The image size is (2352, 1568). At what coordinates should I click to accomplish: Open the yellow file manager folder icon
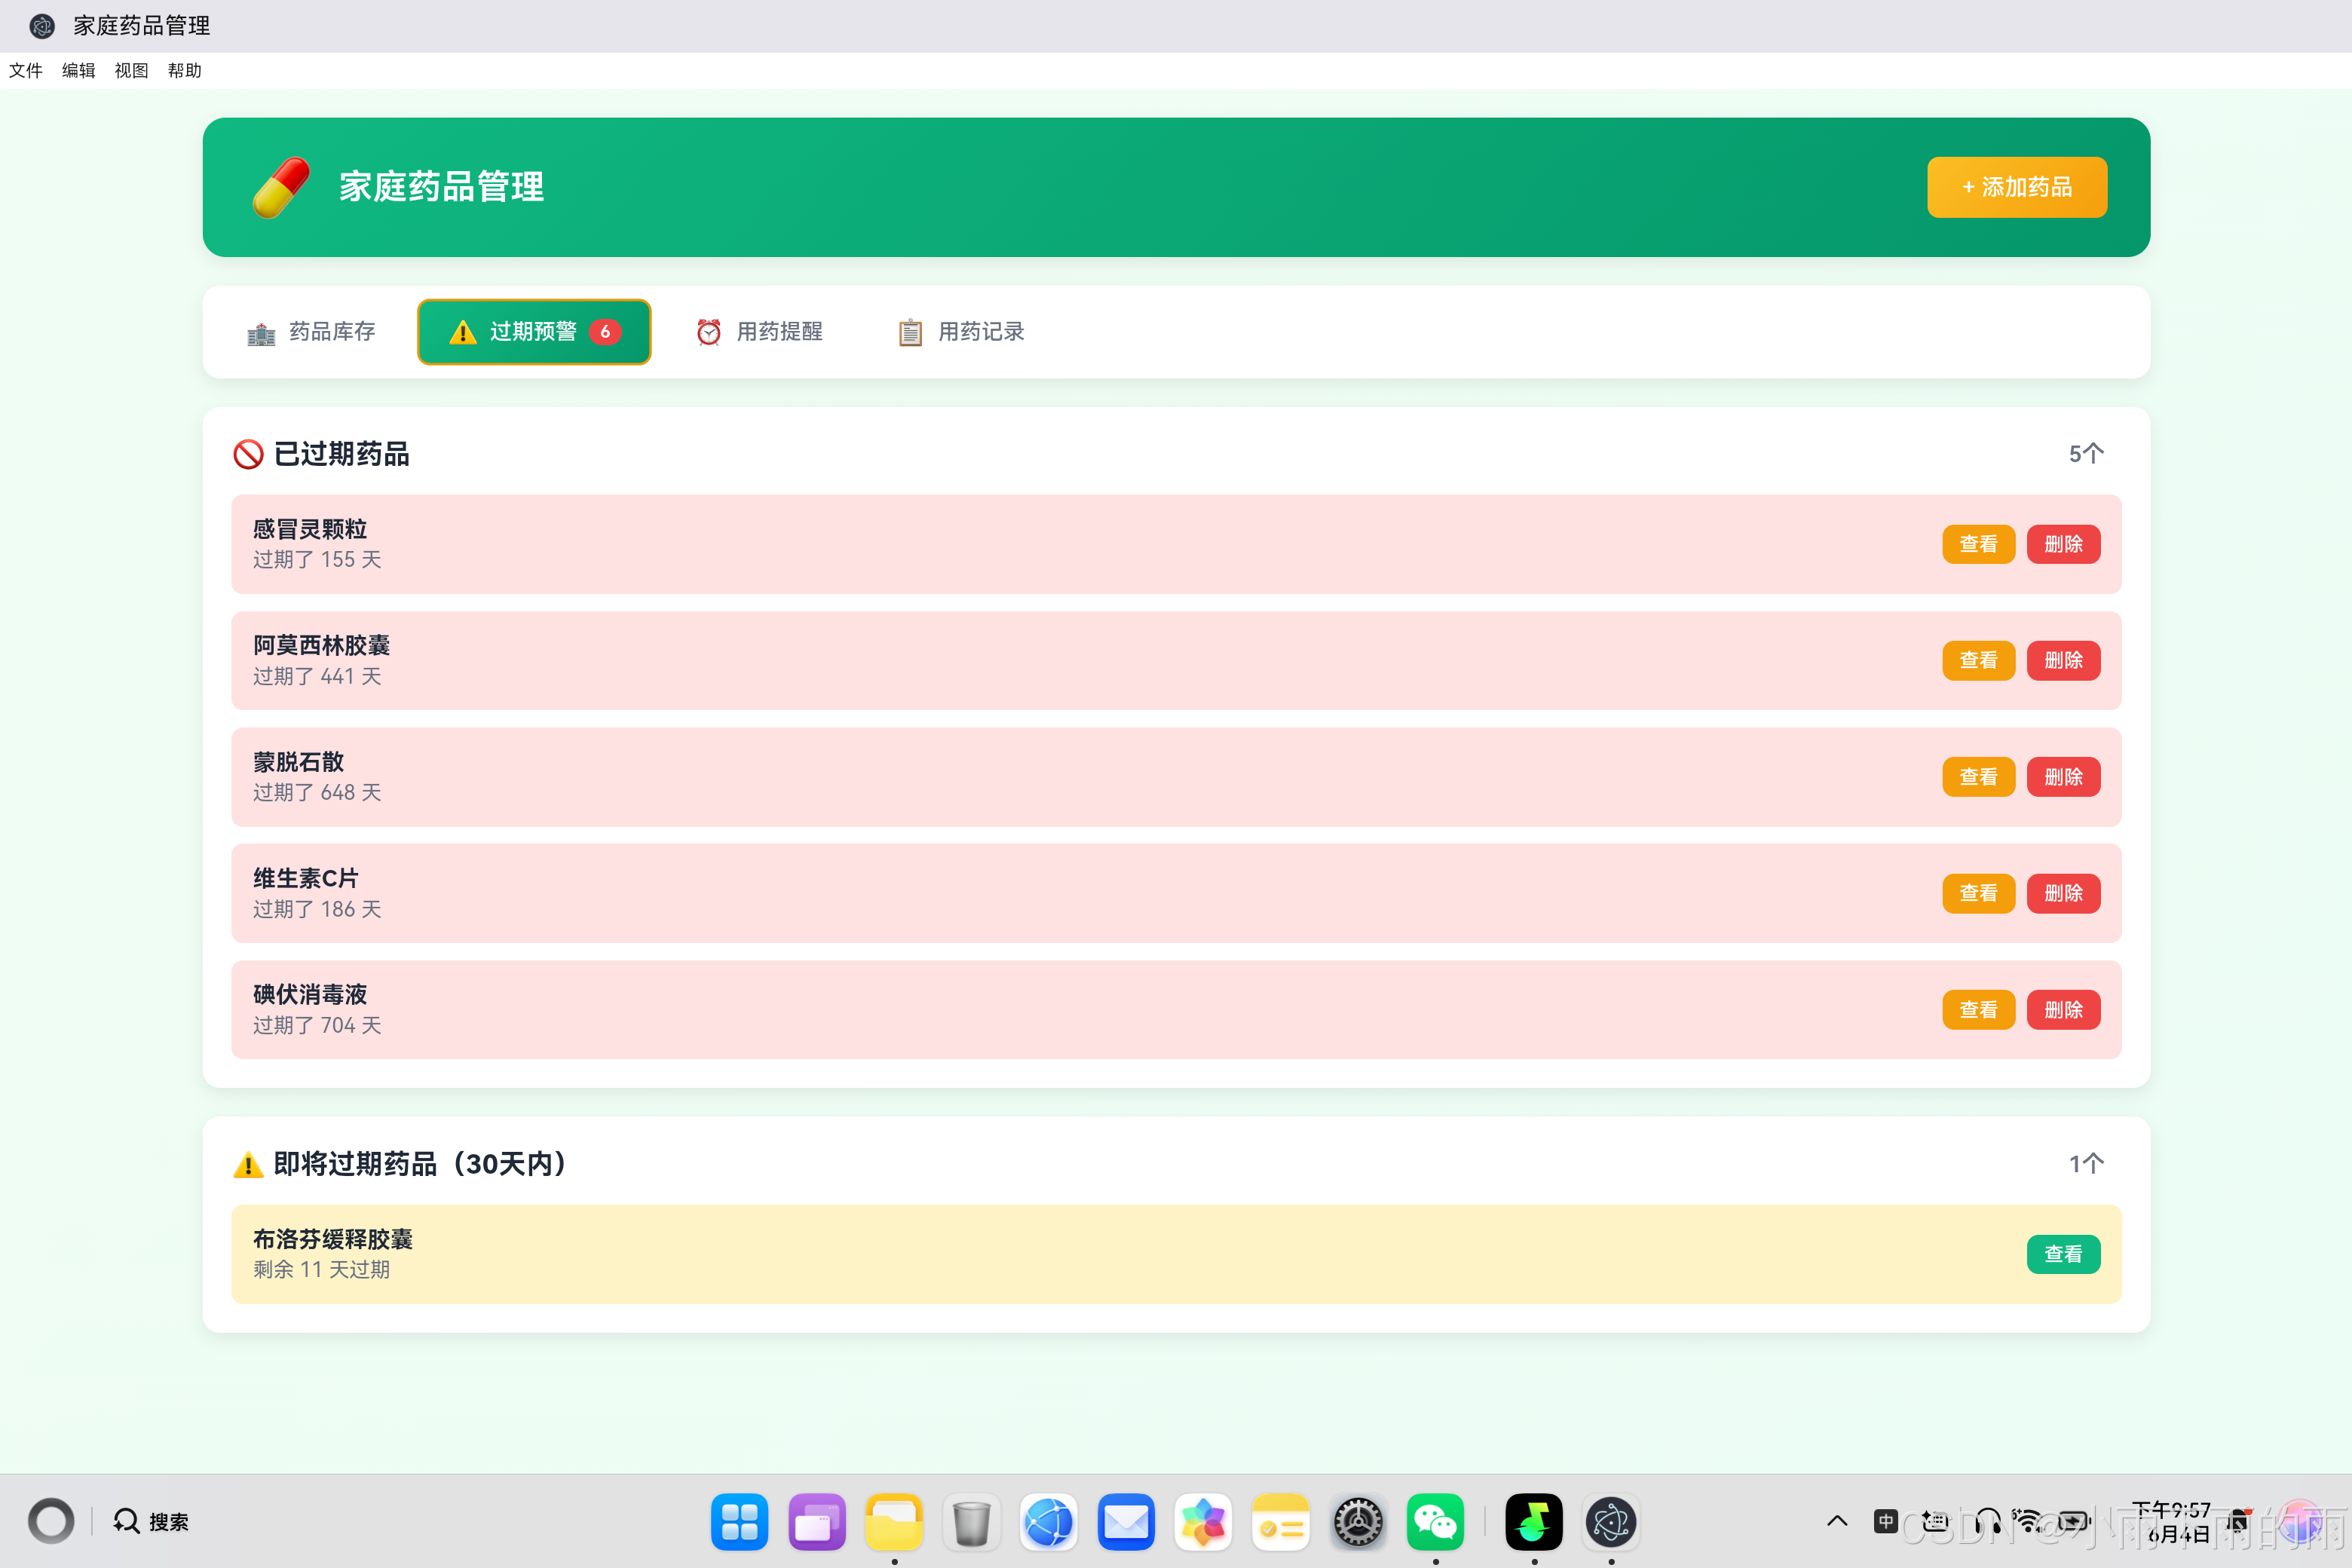[x=894, y=1521]
